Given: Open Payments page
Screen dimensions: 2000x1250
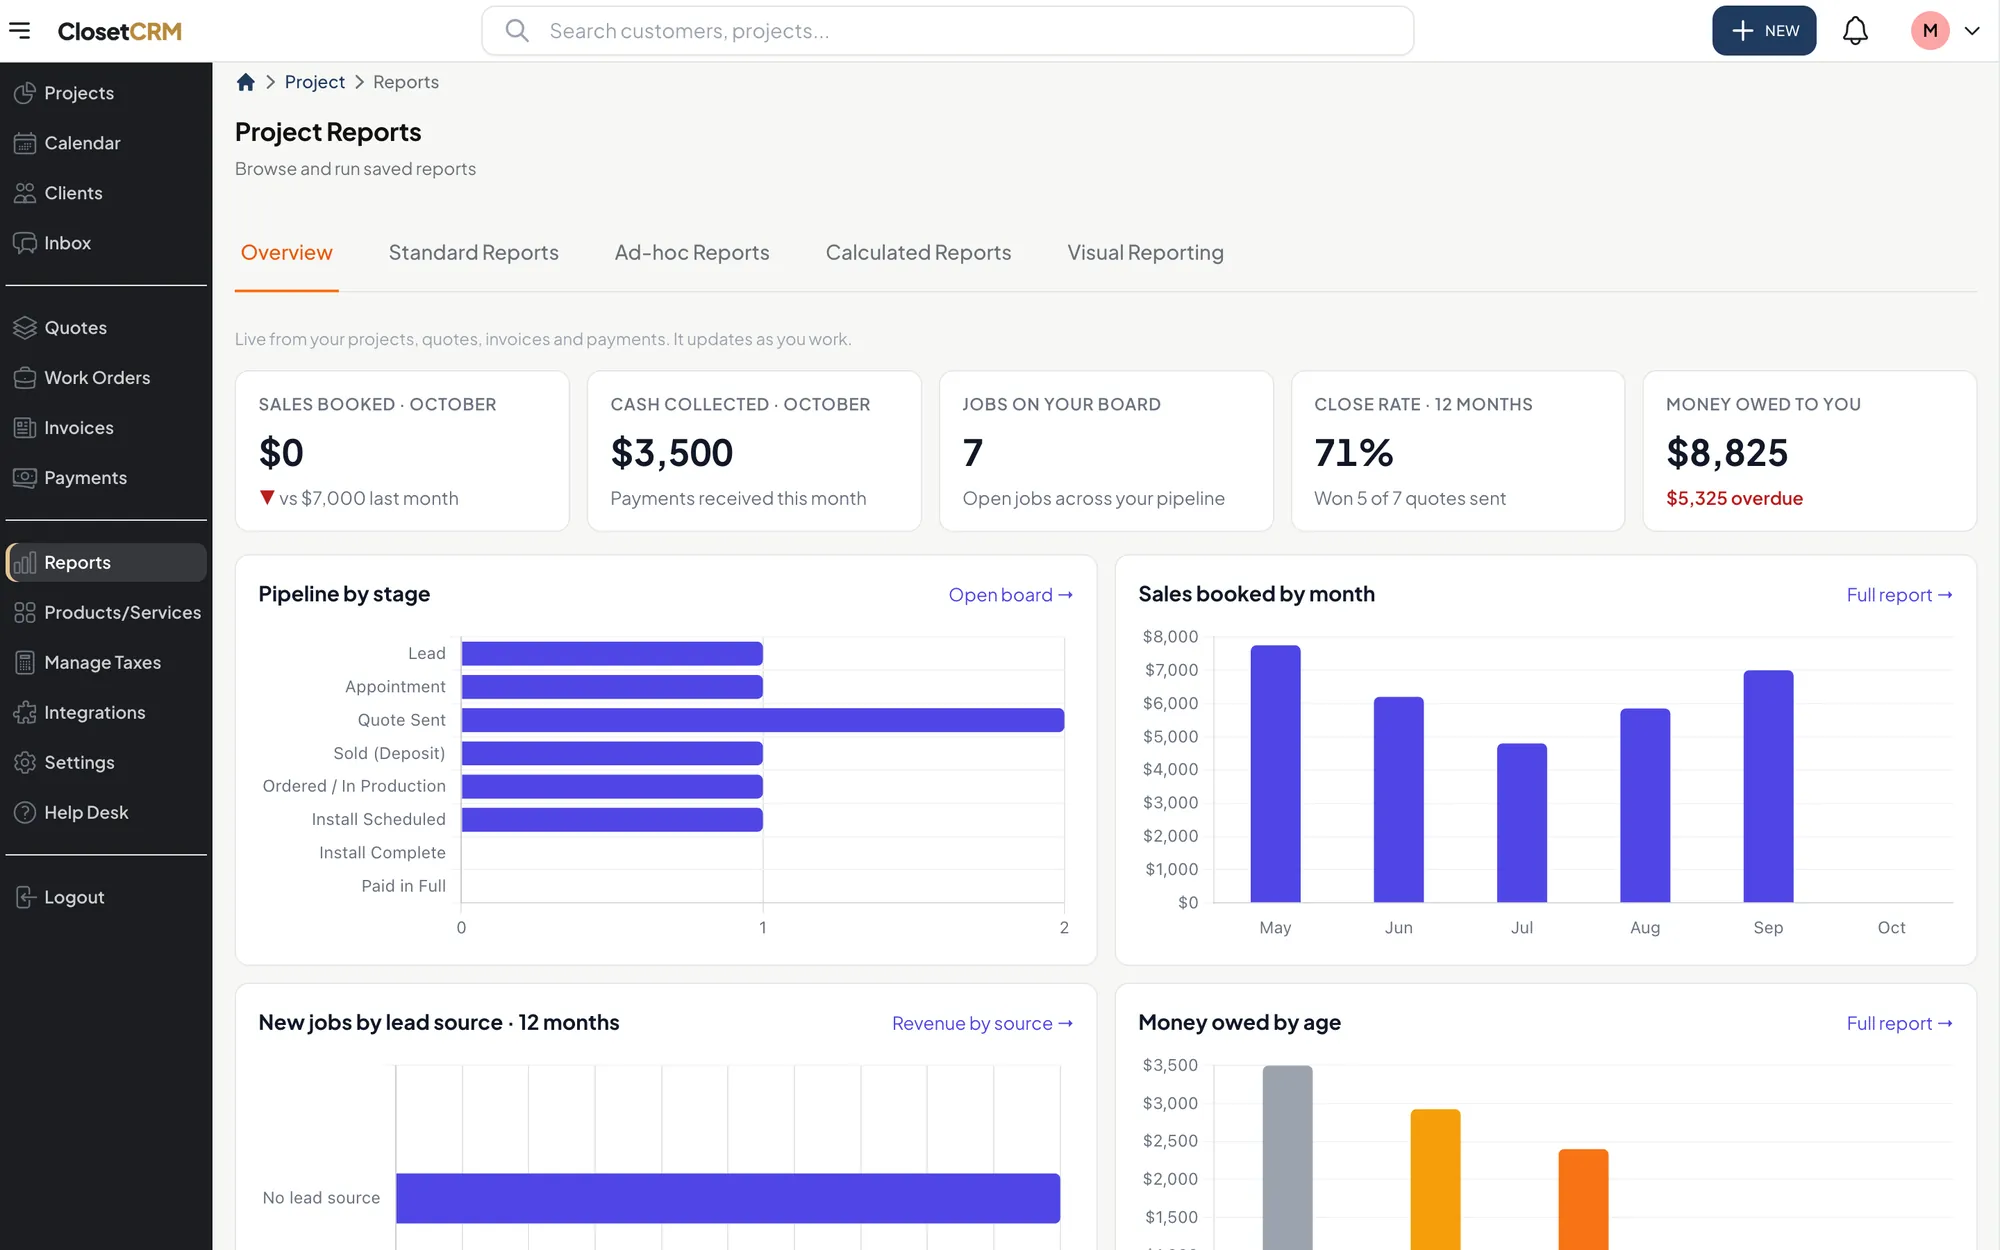Looking at the screenshot, I should point(106,478).
